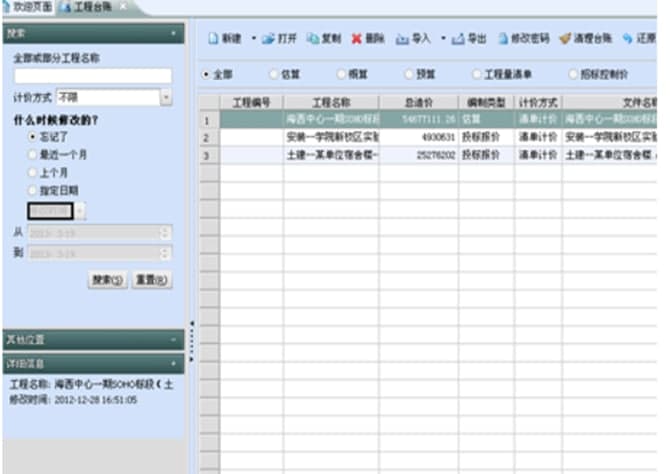Click the 估算 cell in row 1
The height and width of the screenshot is (474, 671).
486,120
